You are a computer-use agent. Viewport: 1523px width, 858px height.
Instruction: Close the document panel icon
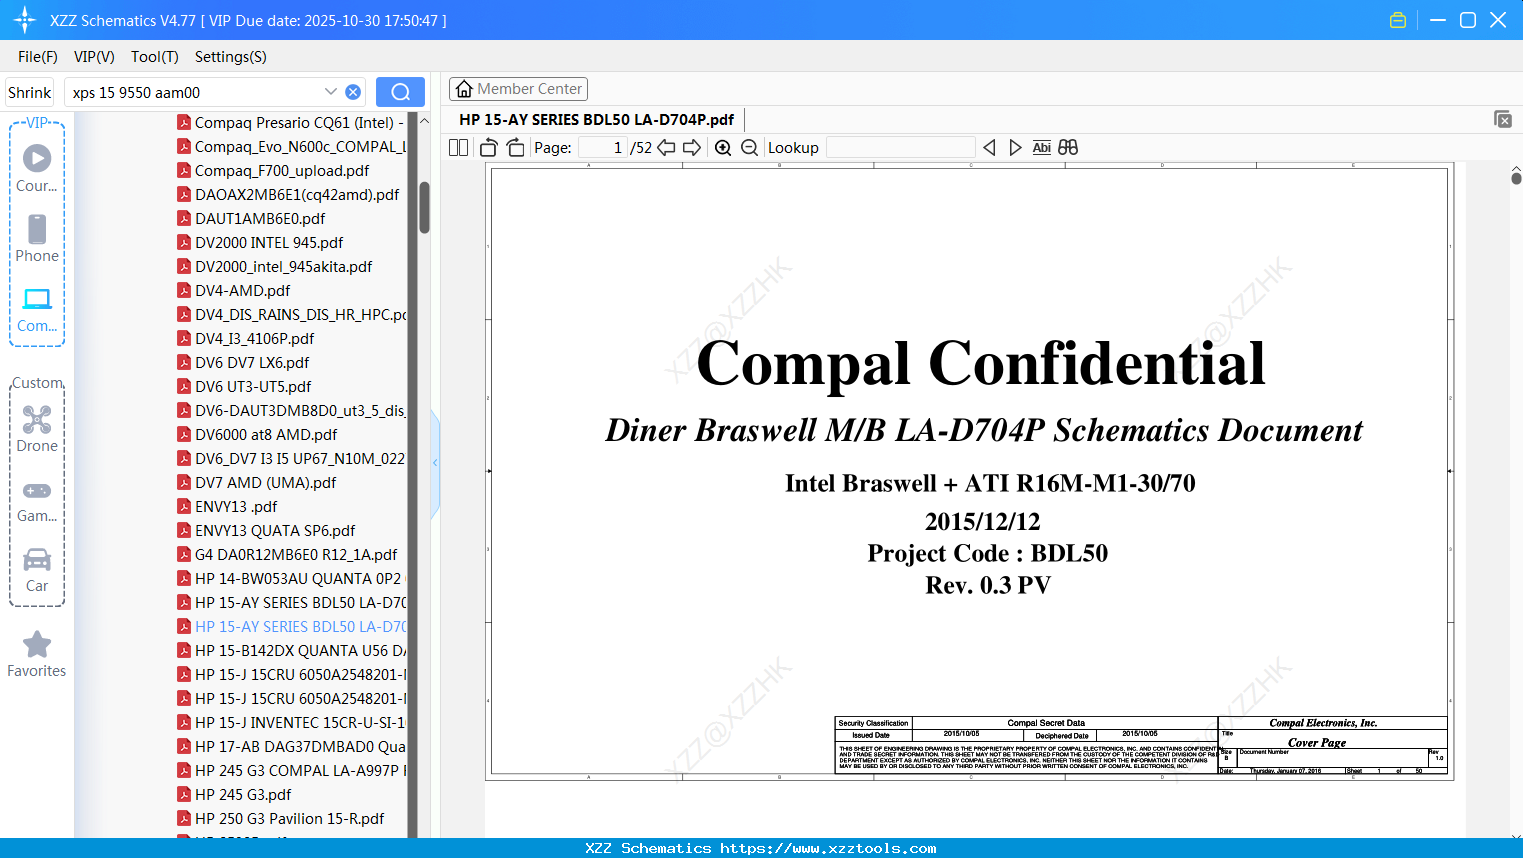pos(1503,119)
